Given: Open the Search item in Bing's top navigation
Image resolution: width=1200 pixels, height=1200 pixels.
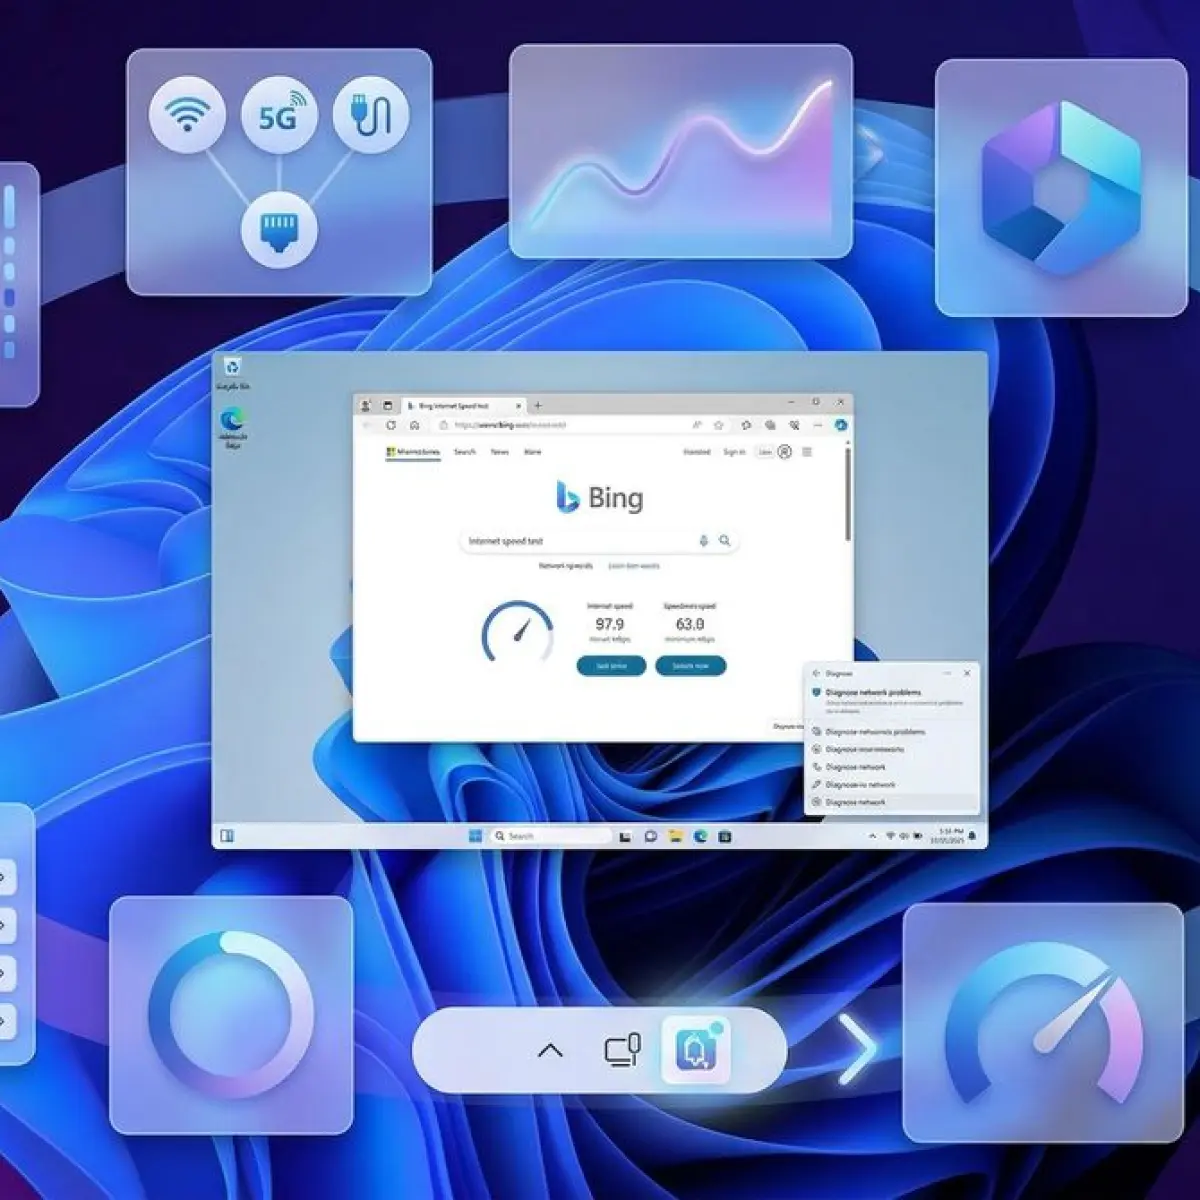Looking at the screenshot, I should click(x=465, y=452).
